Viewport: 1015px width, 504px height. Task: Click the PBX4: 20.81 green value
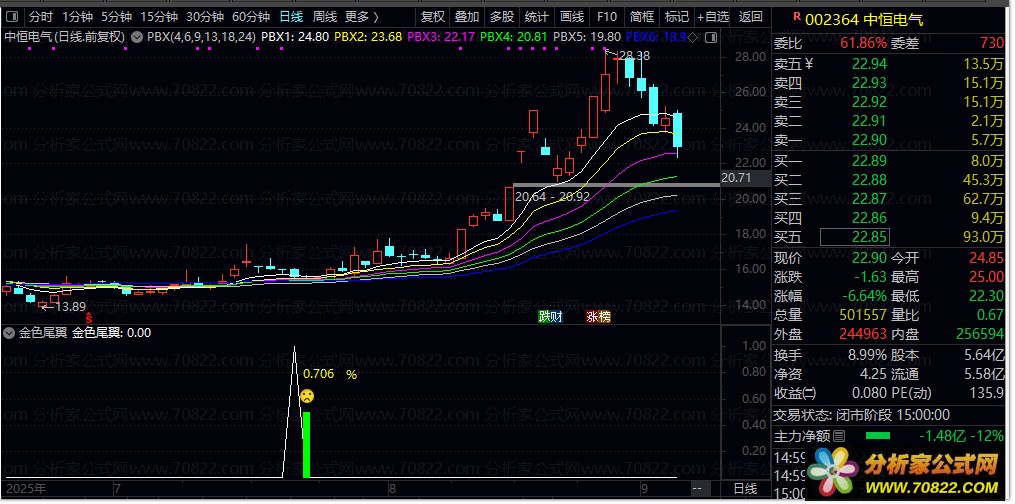point(513,37)
